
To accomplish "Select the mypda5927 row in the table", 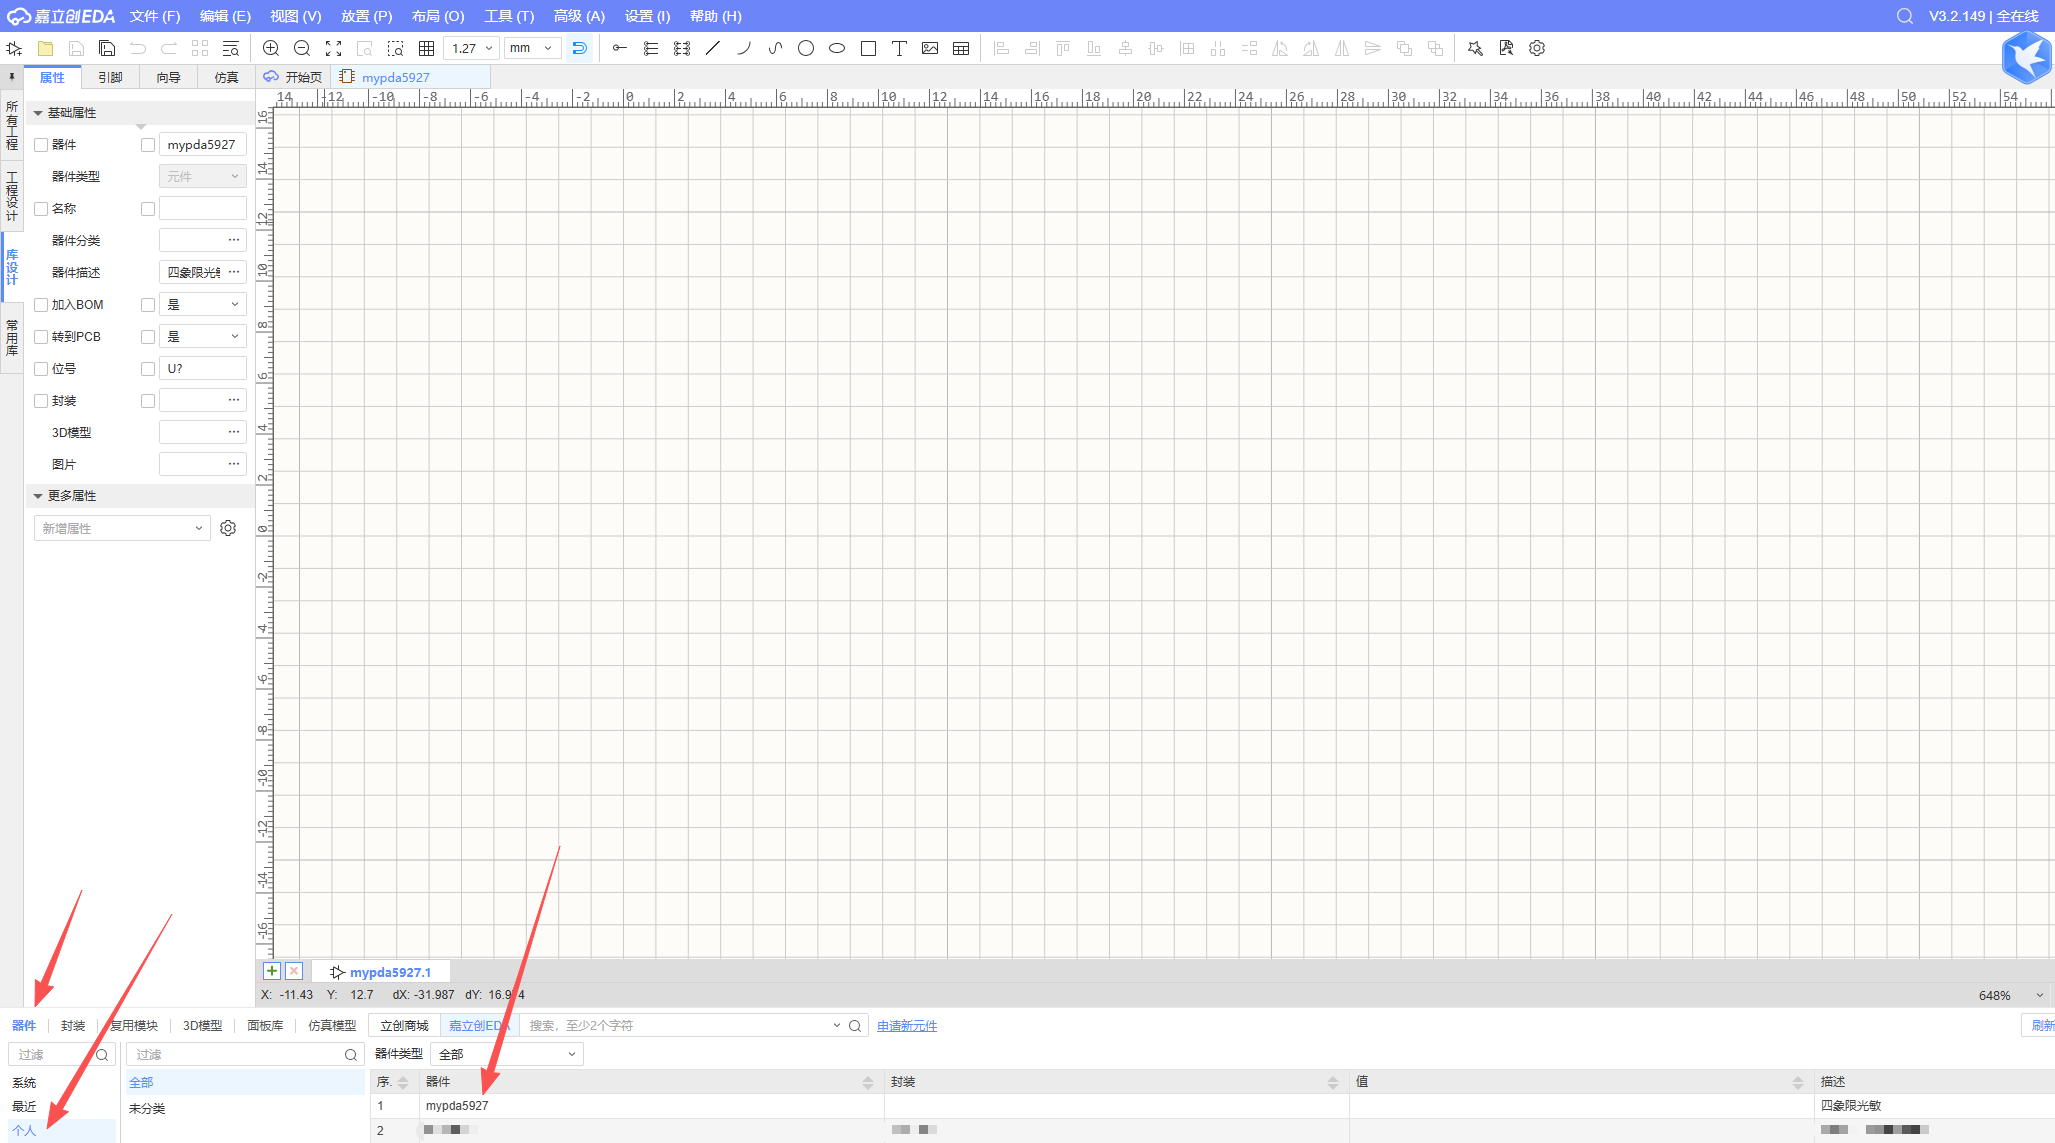I will pyautogui.click(x=1212, y=1106).
